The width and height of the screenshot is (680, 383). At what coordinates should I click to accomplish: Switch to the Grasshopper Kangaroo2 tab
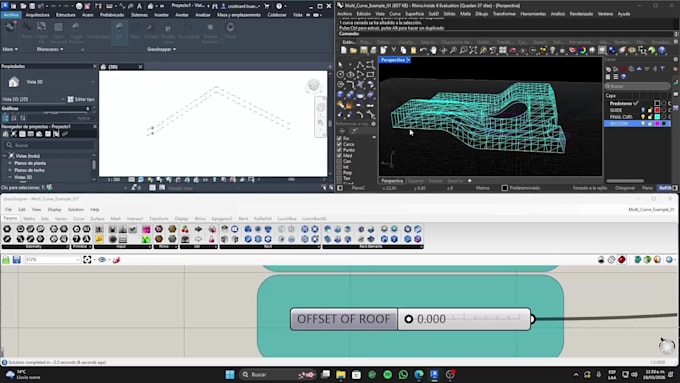coord(222,219)
